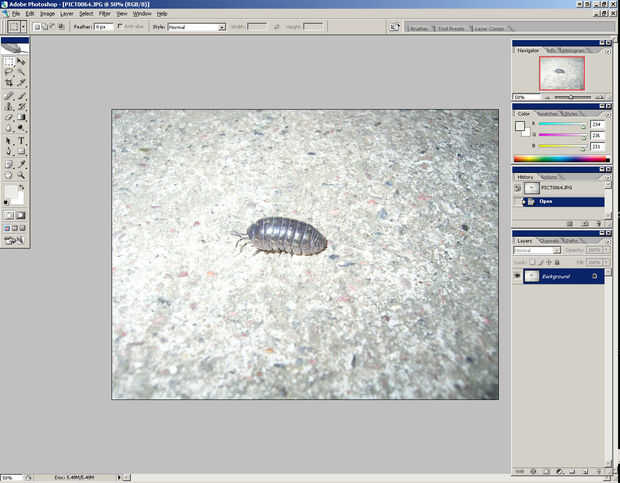This screenshot has width=620, height=483.
Task: Click the Navigator zoom slider
Action: click(x=573, y=97)
